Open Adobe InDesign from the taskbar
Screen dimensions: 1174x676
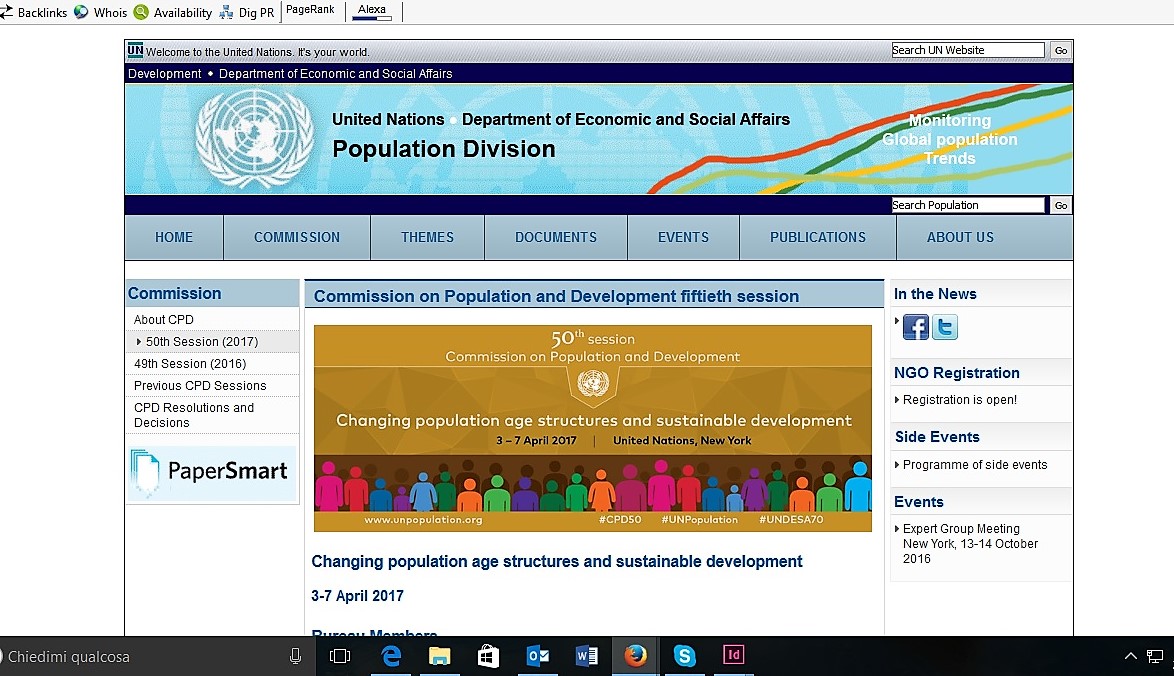[x=733, y=655]
